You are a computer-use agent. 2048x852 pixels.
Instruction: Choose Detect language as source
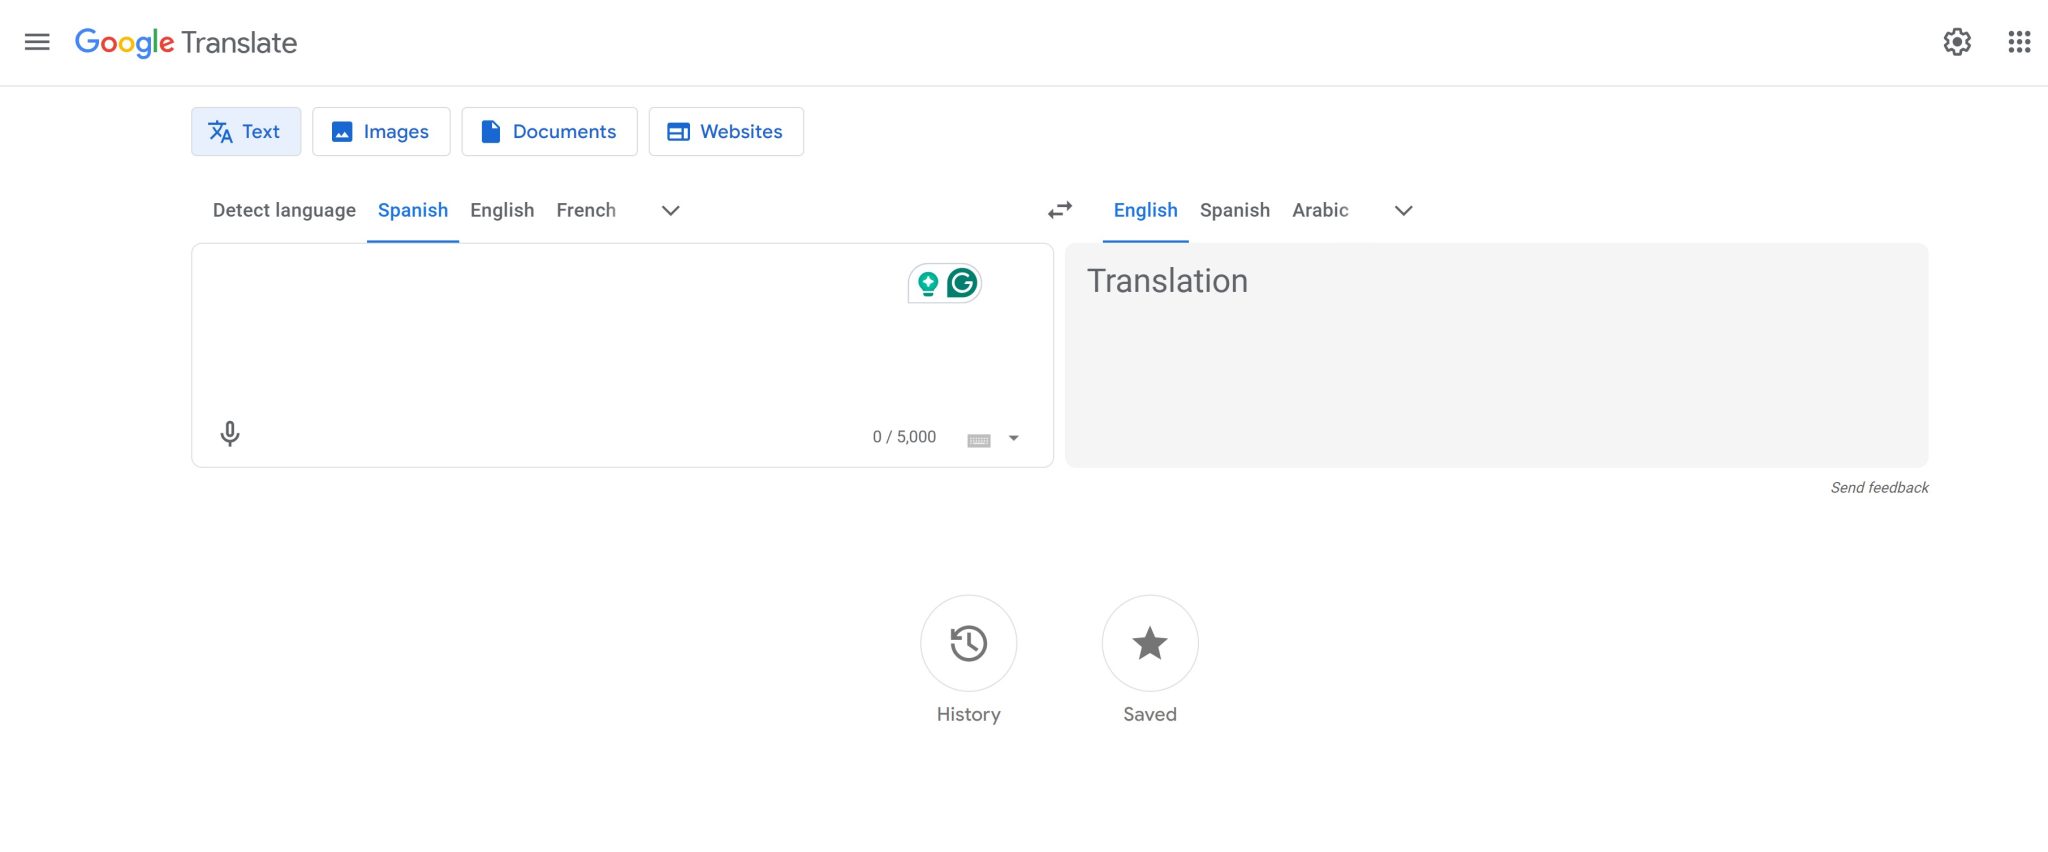[284, 210]
